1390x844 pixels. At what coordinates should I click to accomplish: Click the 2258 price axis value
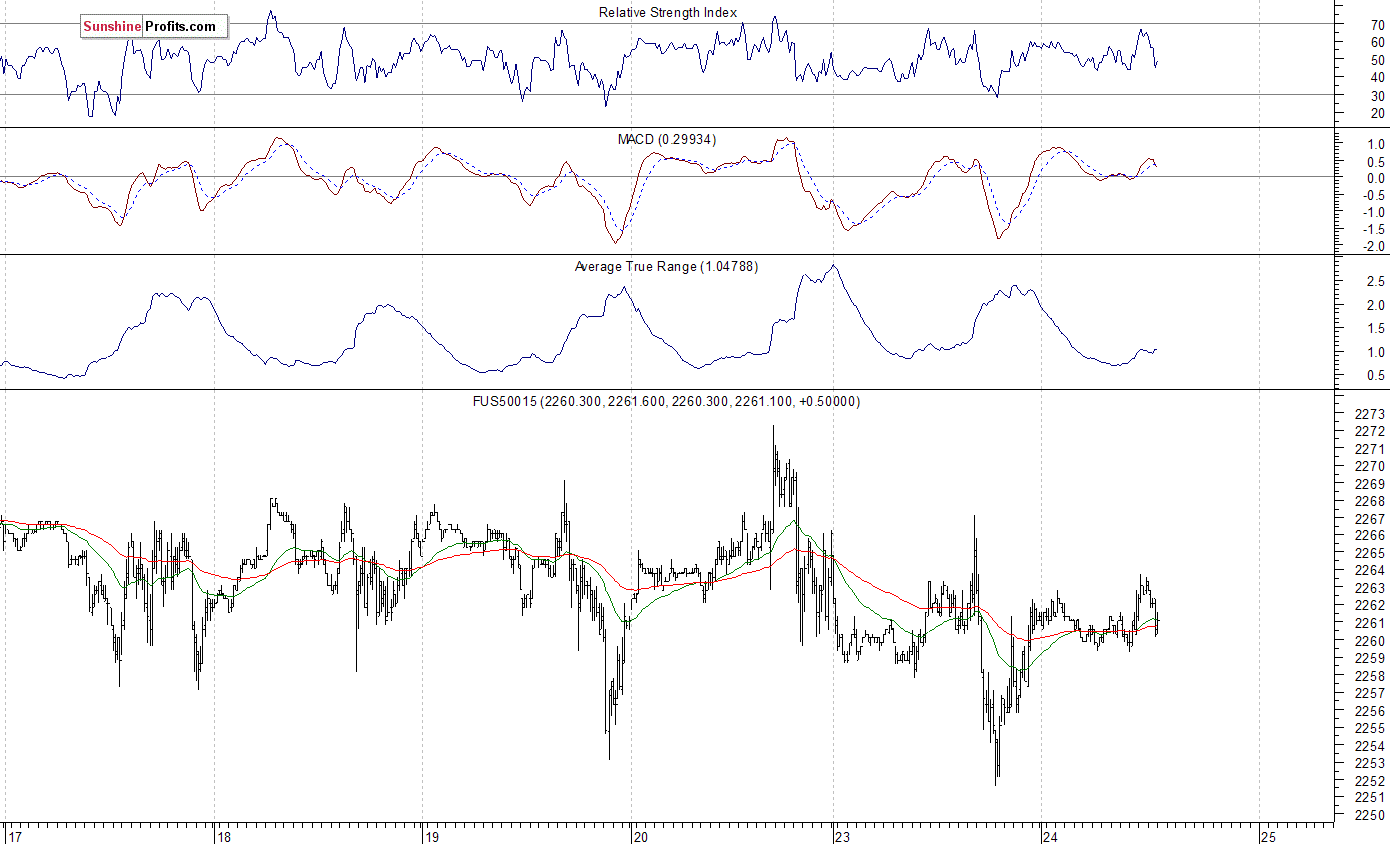tap(1369, 676)
